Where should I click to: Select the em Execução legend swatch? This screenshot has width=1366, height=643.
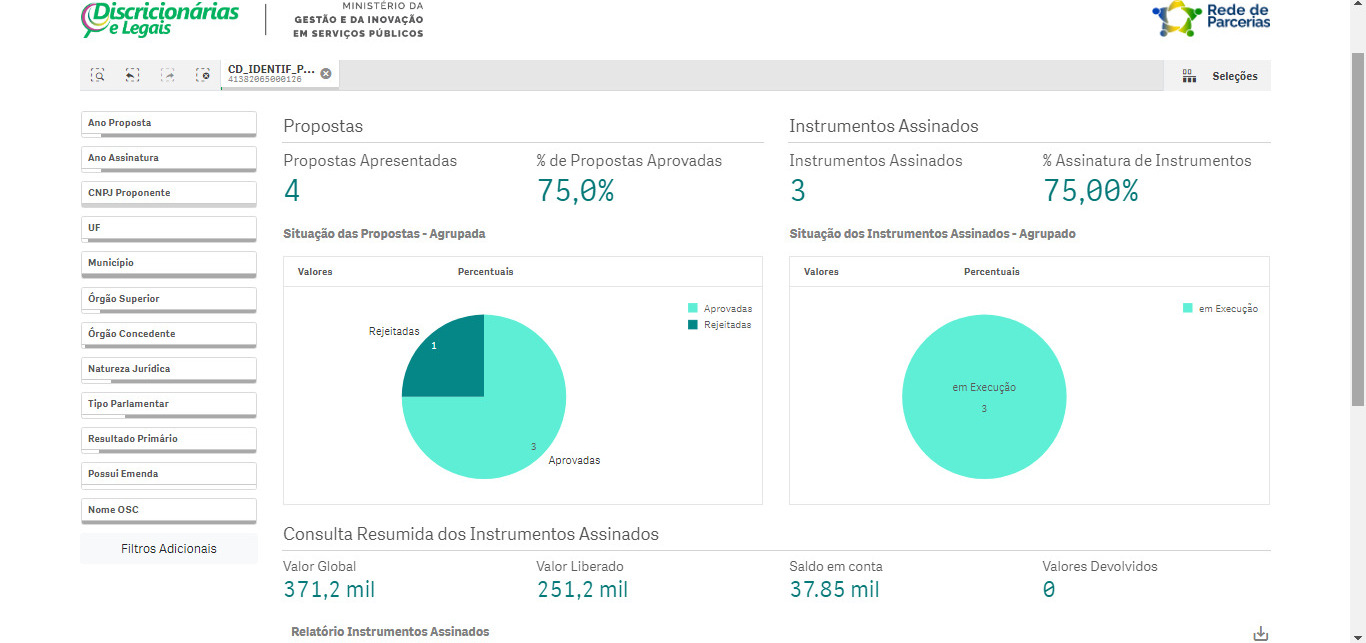[1188, 309]
